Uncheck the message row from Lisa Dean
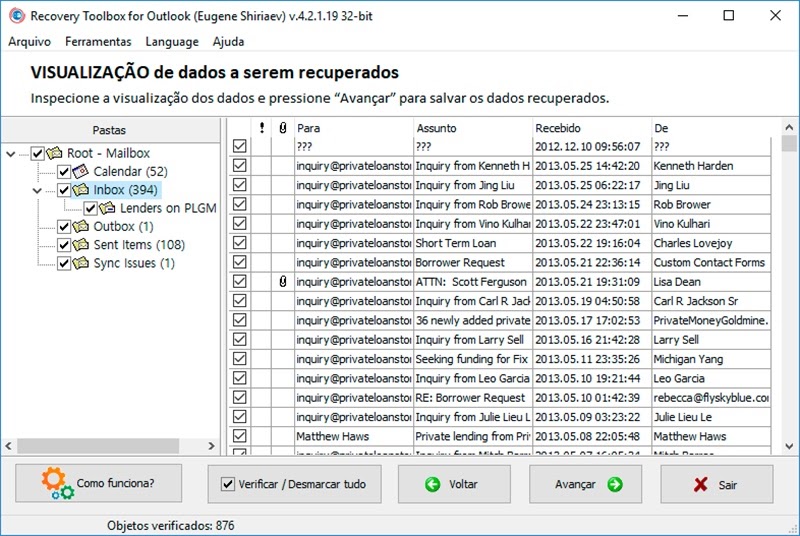Image resolution: width=800 pixels, height=536 pixels. click(x=240, y=282)
